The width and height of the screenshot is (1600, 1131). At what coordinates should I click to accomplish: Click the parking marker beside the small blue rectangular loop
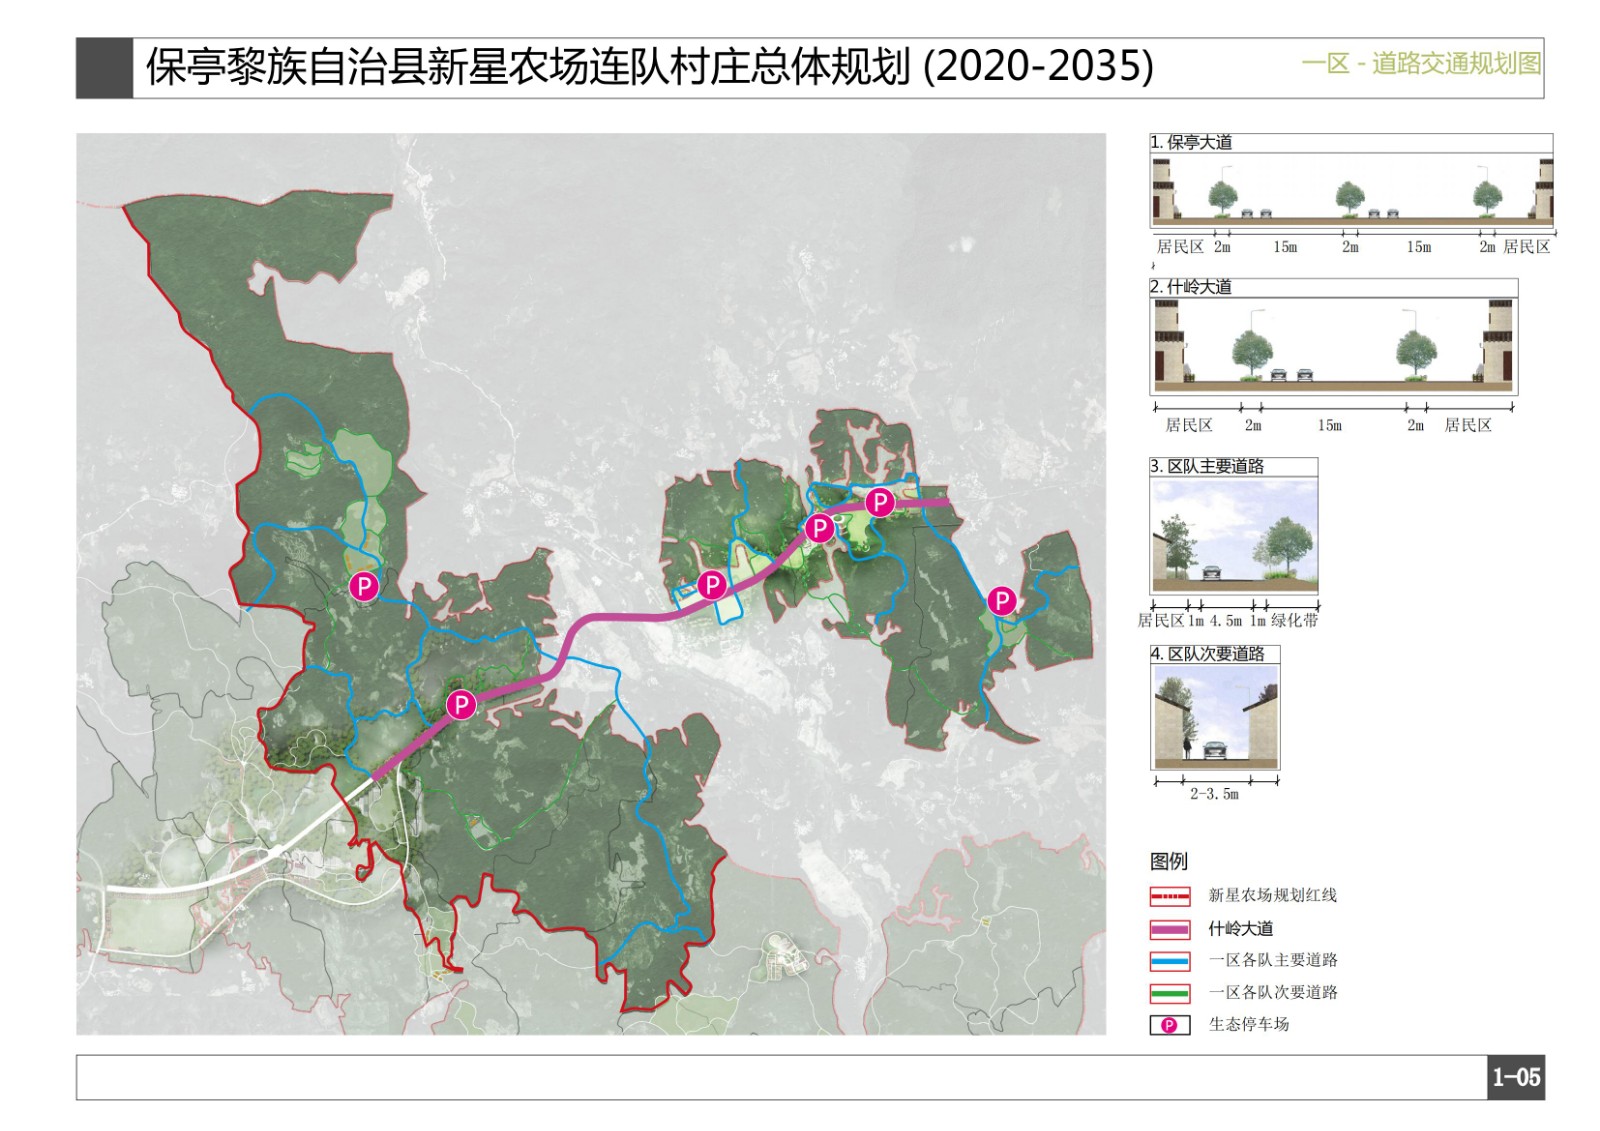click(x=711, y=585)
